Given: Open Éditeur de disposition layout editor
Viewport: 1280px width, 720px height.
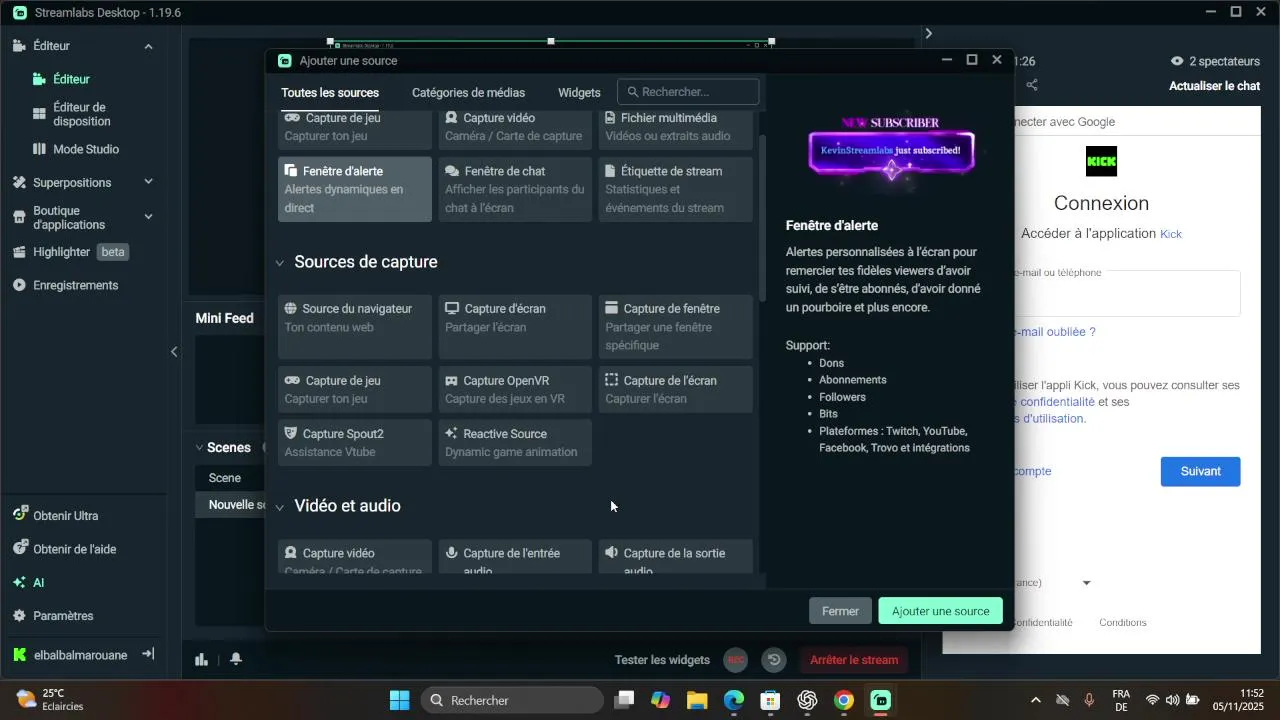Looking at the screenshot, I should pos(82,114).
